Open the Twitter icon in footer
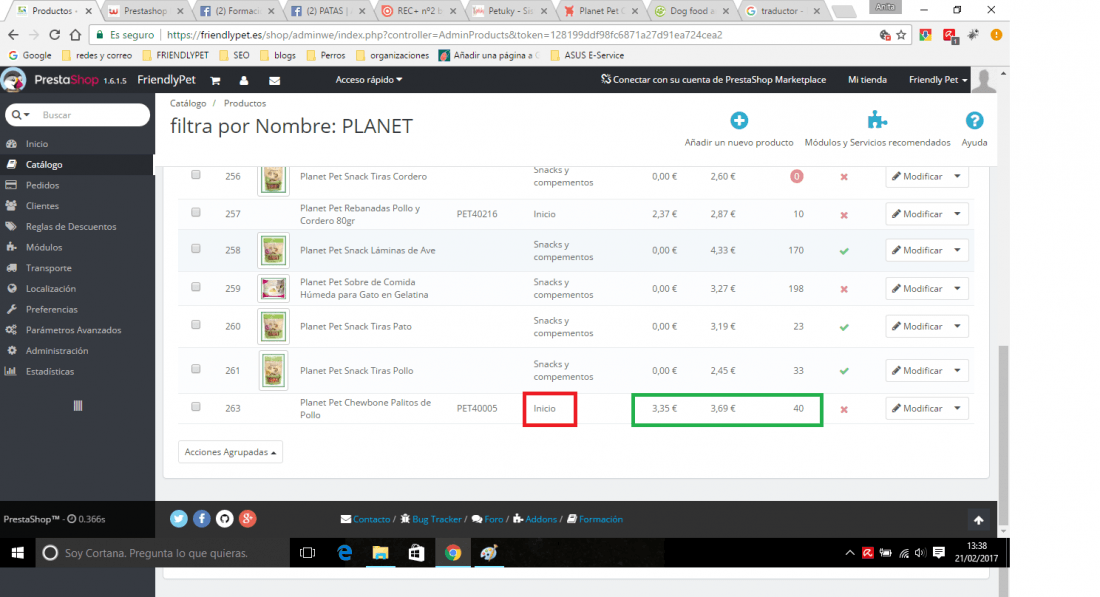This screenshot has width=1100, height=597. [179, 518]
